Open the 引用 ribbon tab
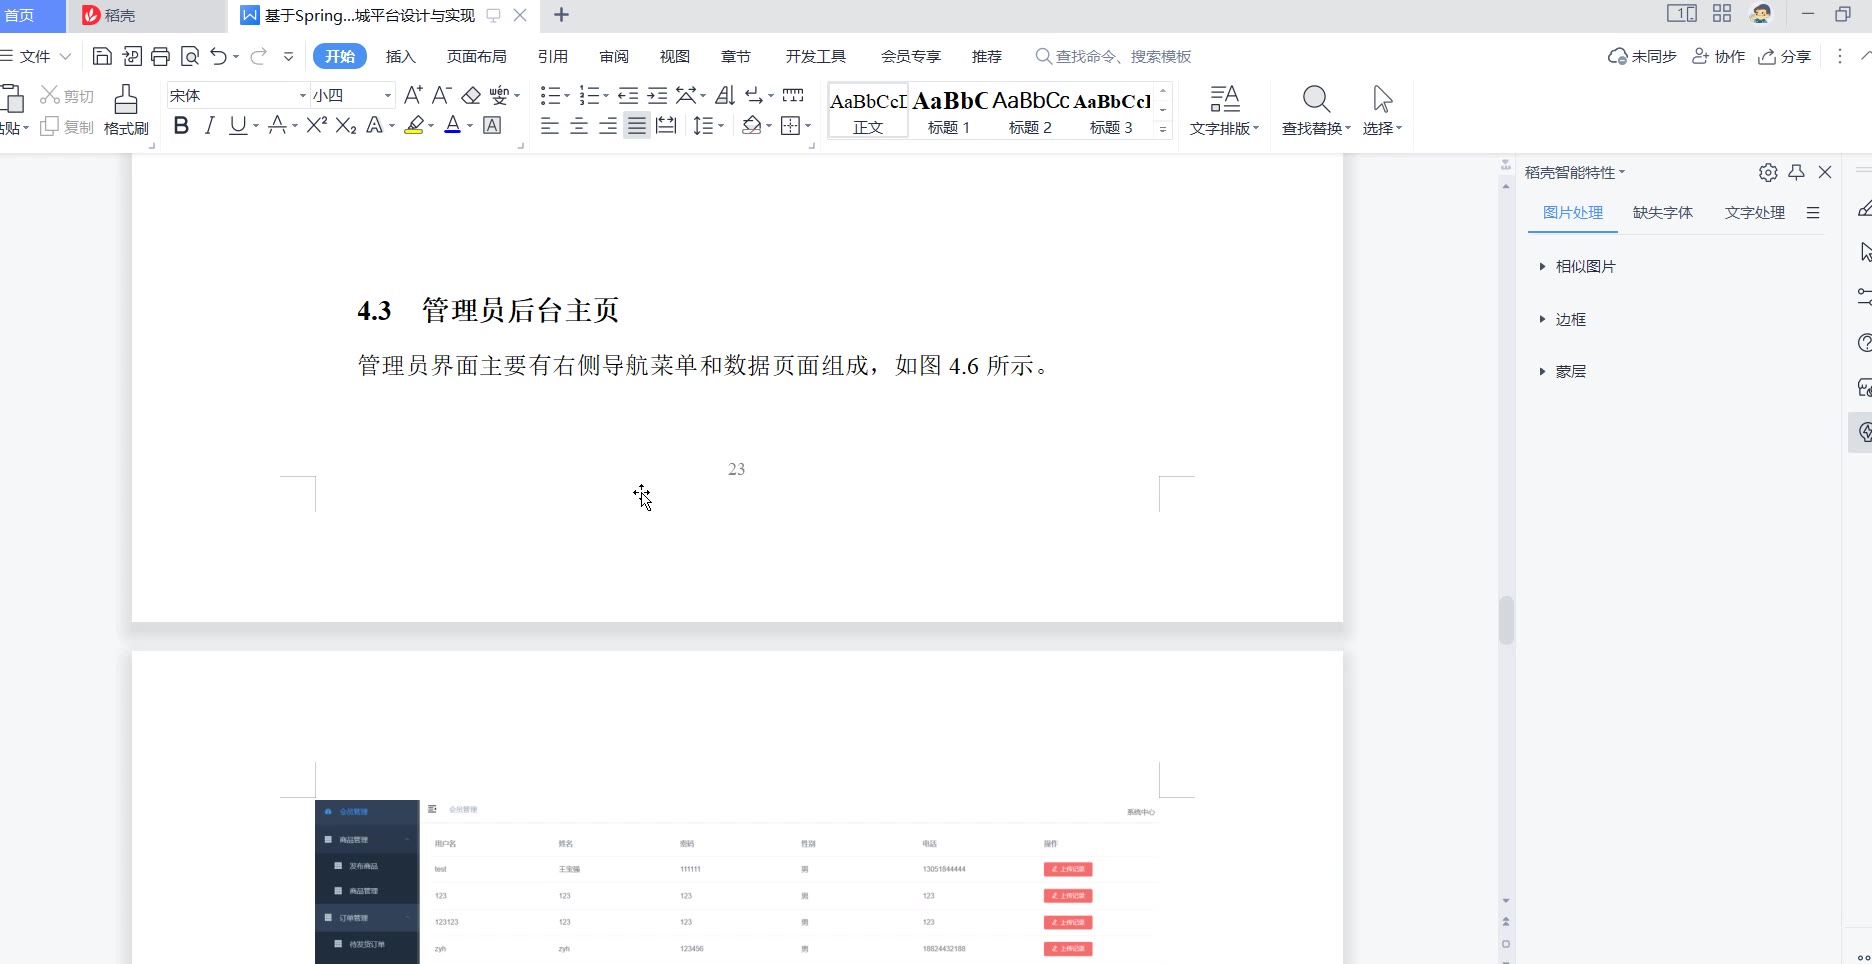This screenshot has width=1872, height=964. coord(552,56)
